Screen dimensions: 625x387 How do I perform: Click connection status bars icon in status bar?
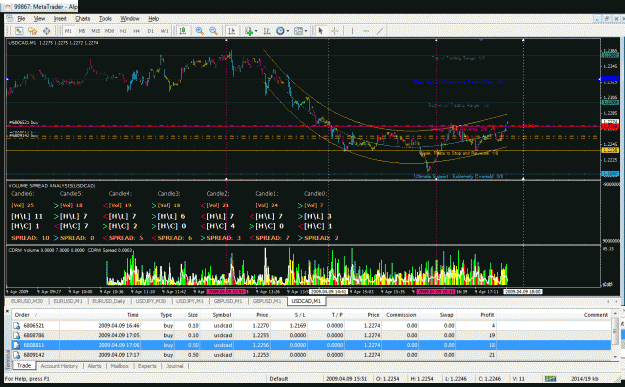pos(551,379)
